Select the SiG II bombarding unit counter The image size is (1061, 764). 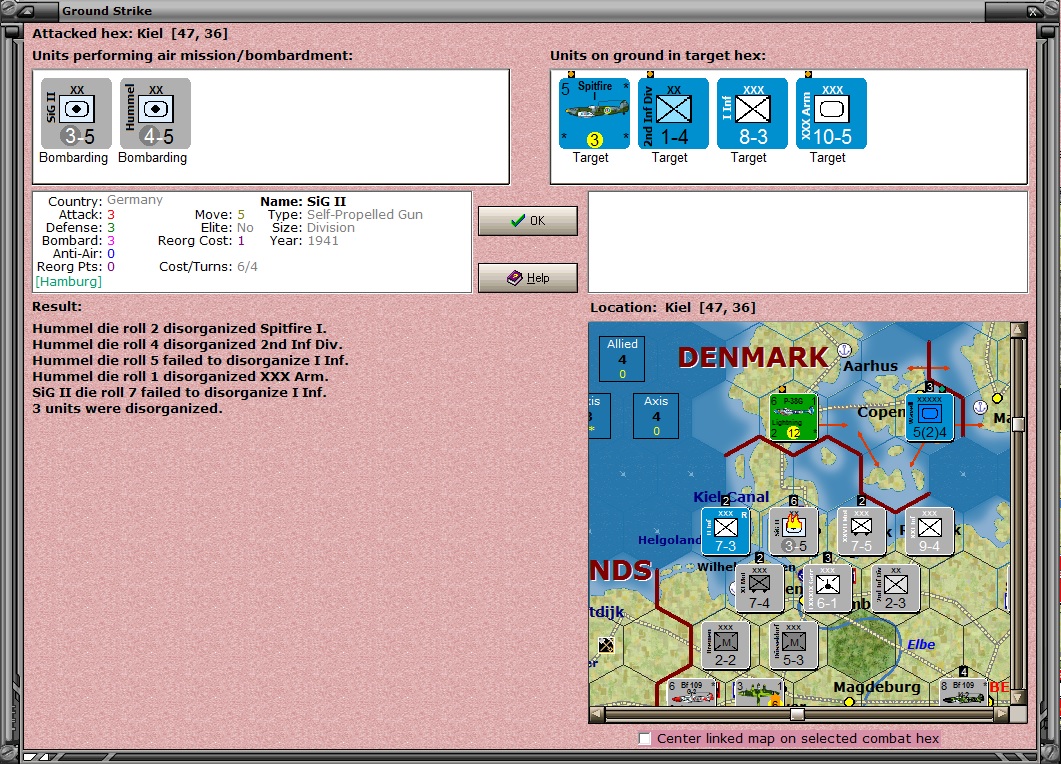(x=76, y=113)
